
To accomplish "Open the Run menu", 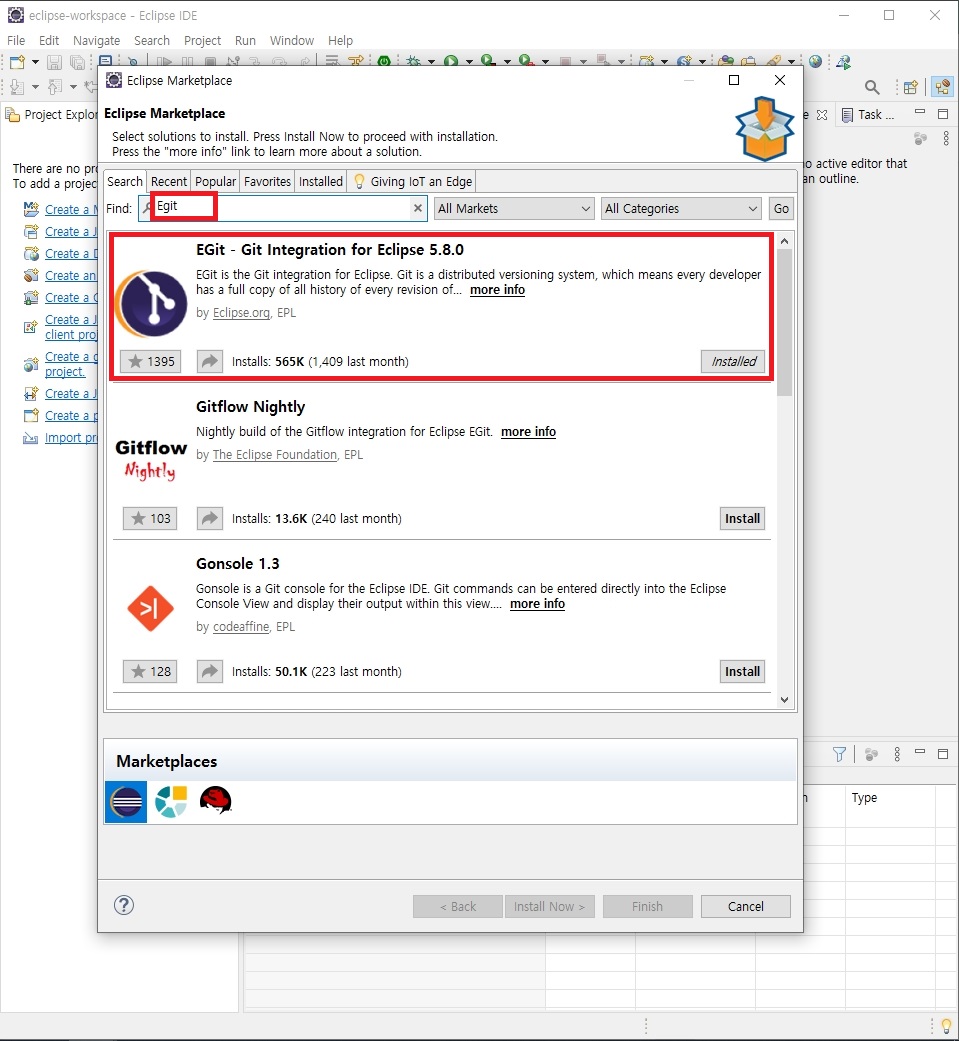I will pyautogui.click(x=245, y=40).
